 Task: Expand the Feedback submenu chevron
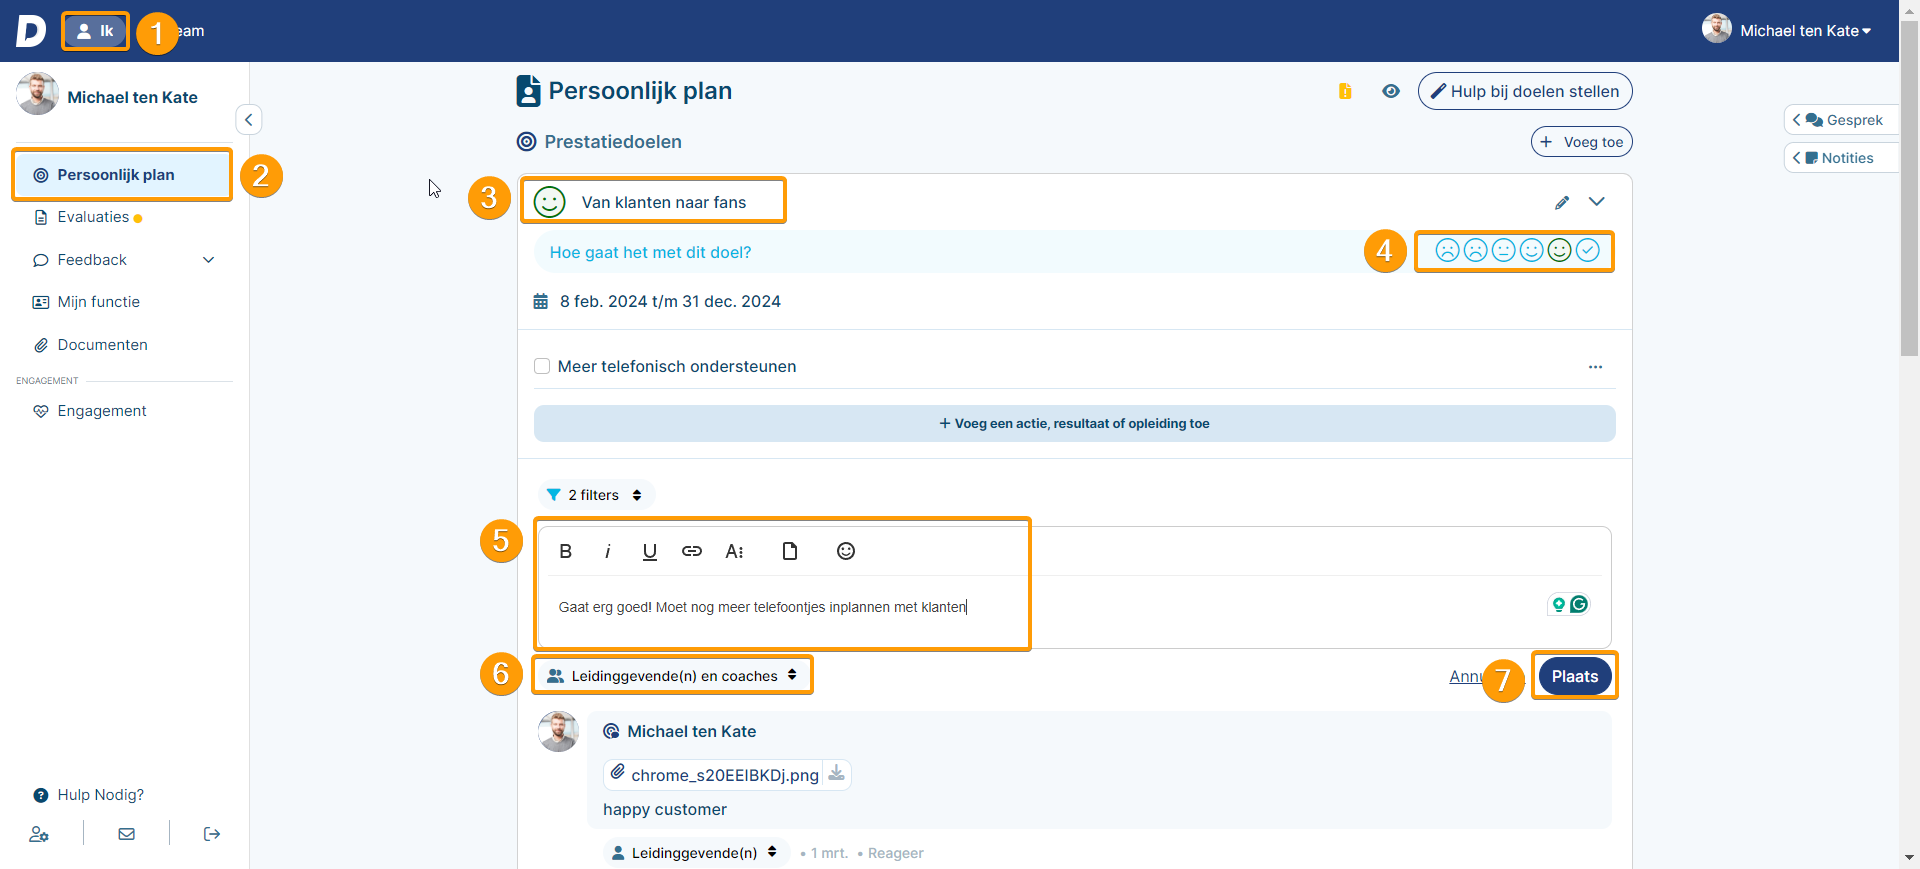209,260
